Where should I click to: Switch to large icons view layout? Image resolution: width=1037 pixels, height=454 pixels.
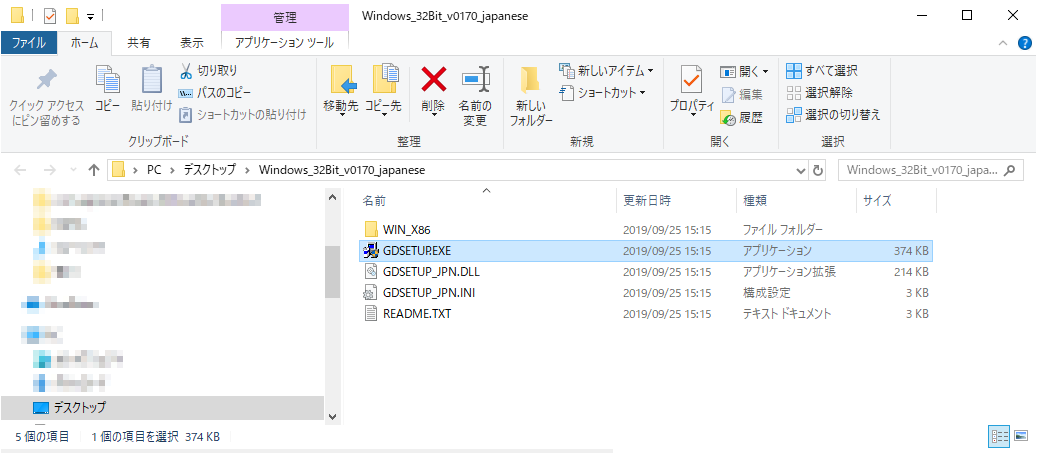click(x=1021, y=437)
